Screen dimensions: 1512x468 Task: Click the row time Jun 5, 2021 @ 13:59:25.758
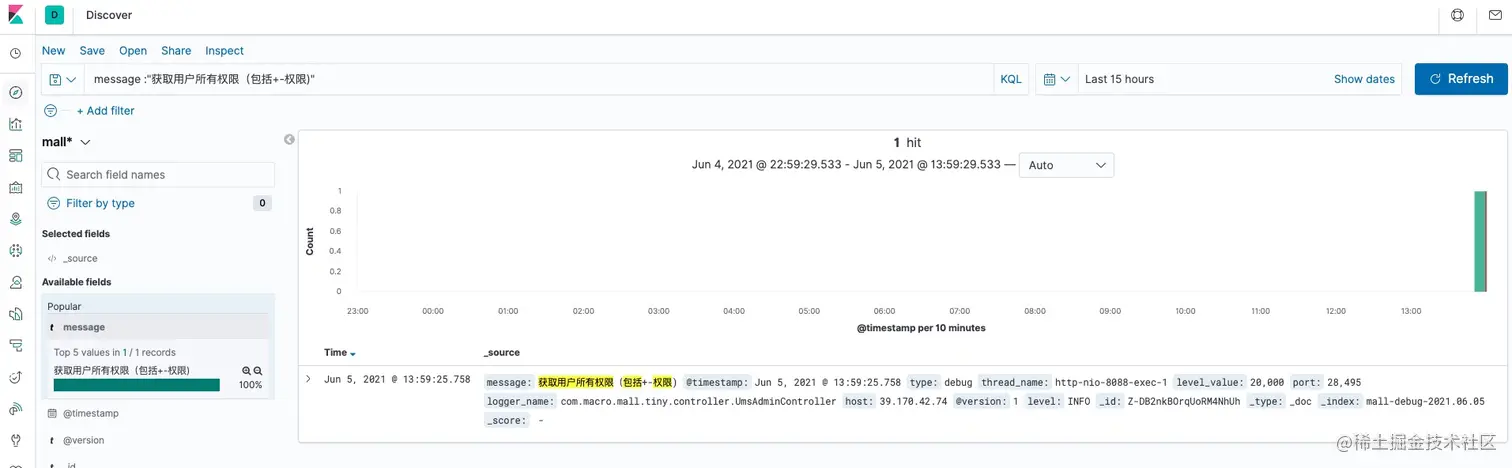pos(397,380)
